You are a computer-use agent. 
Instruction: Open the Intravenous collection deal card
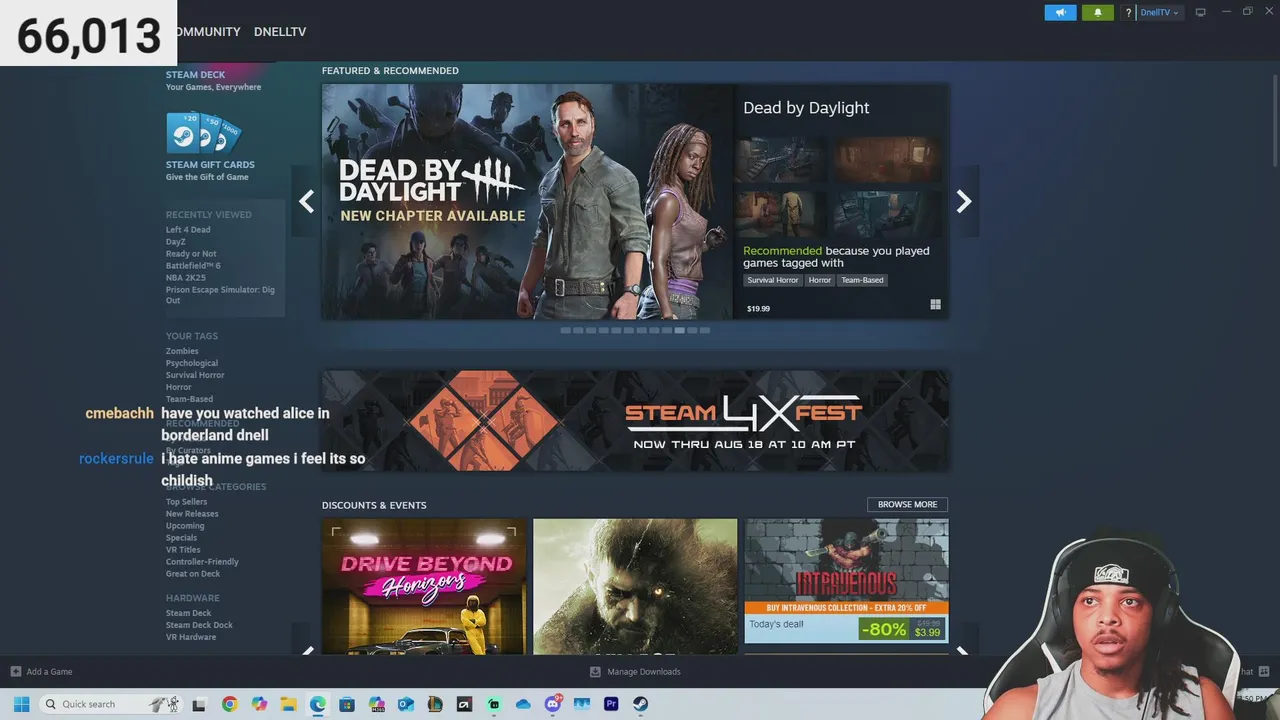pyautogui.click(x=846, y=581)
